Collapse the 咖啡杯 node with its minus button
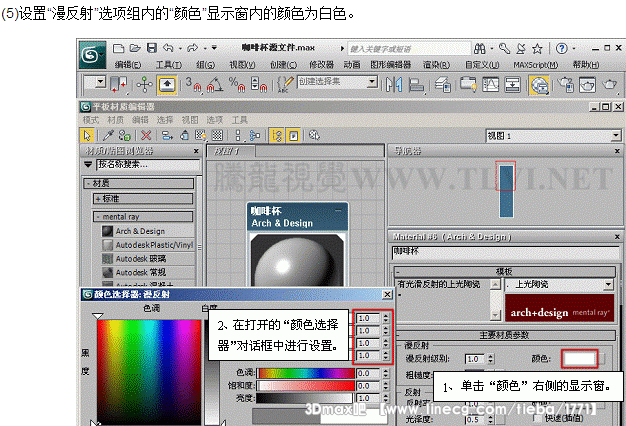626x426 pixels. click(x=339, y=210)
